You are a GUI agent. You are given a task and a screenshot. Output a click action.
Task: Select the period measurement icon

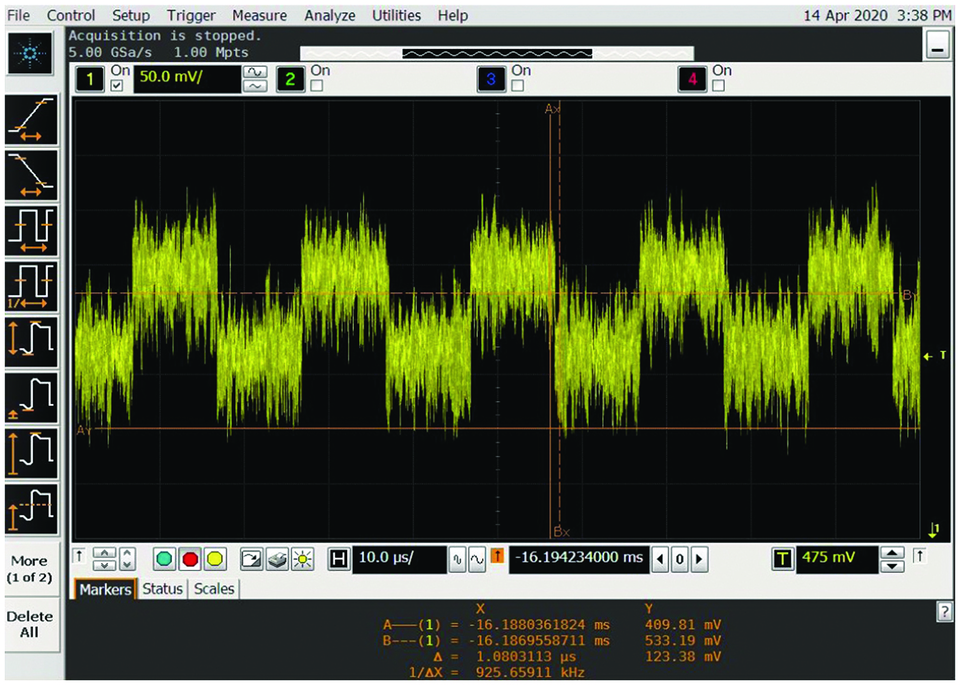tap(32, 231)
